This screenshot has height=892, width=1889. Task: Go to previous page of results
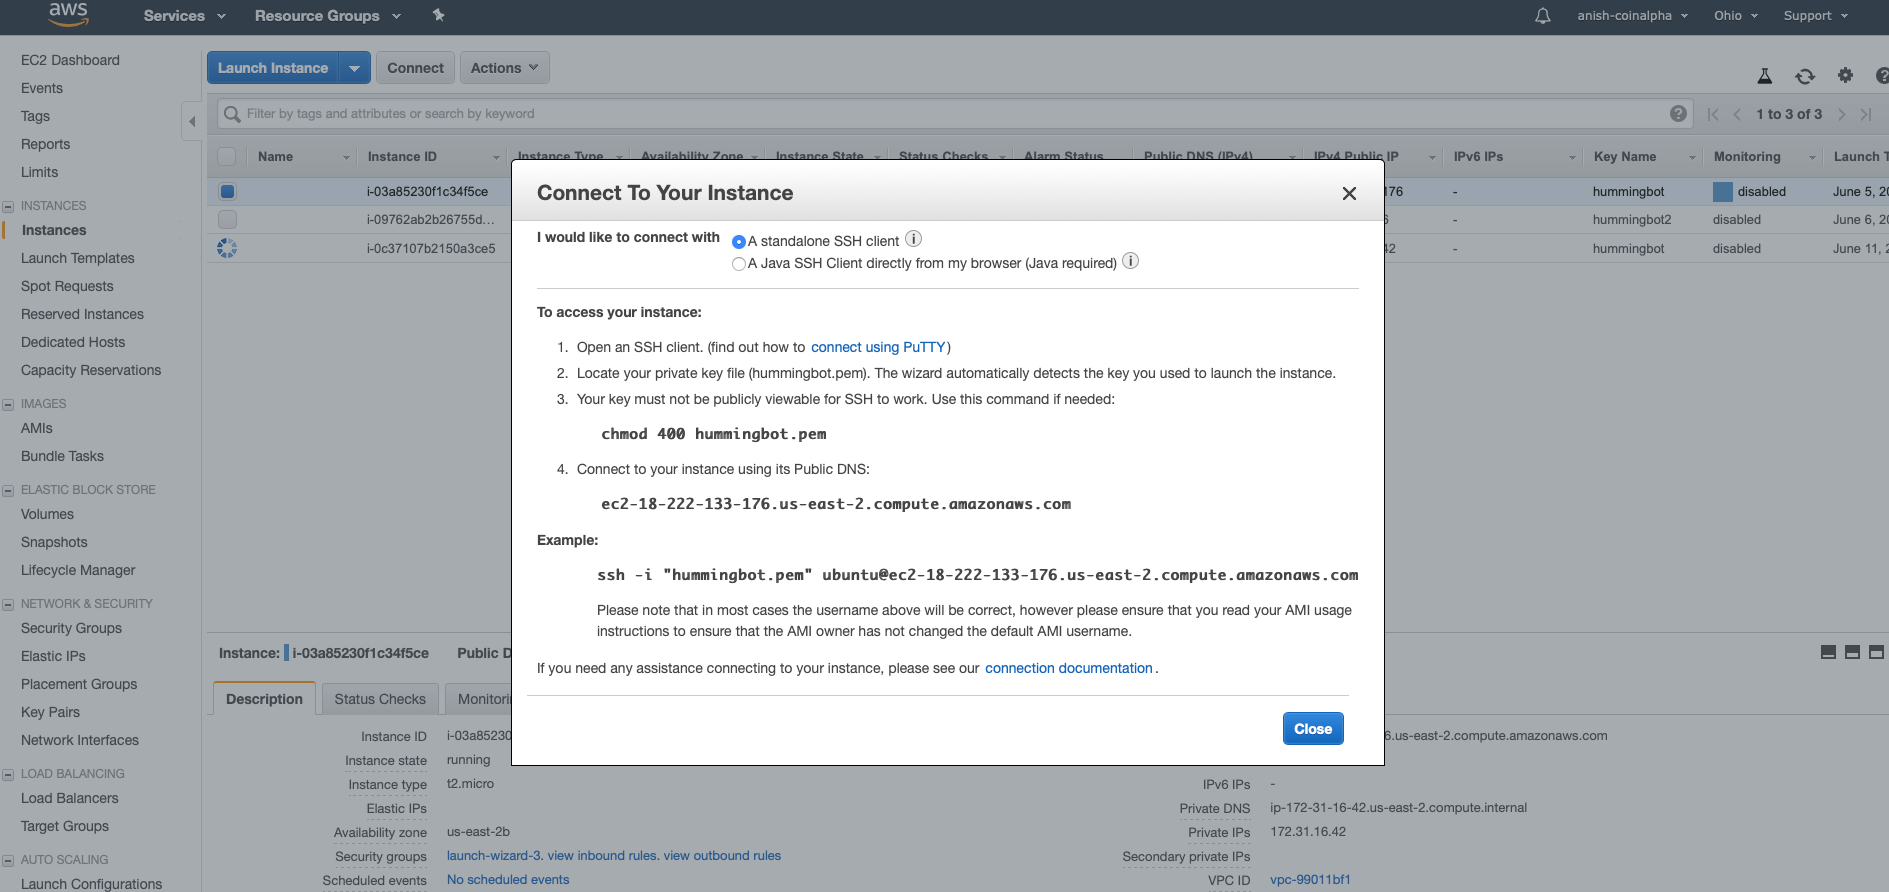[x=1737, y=114]
